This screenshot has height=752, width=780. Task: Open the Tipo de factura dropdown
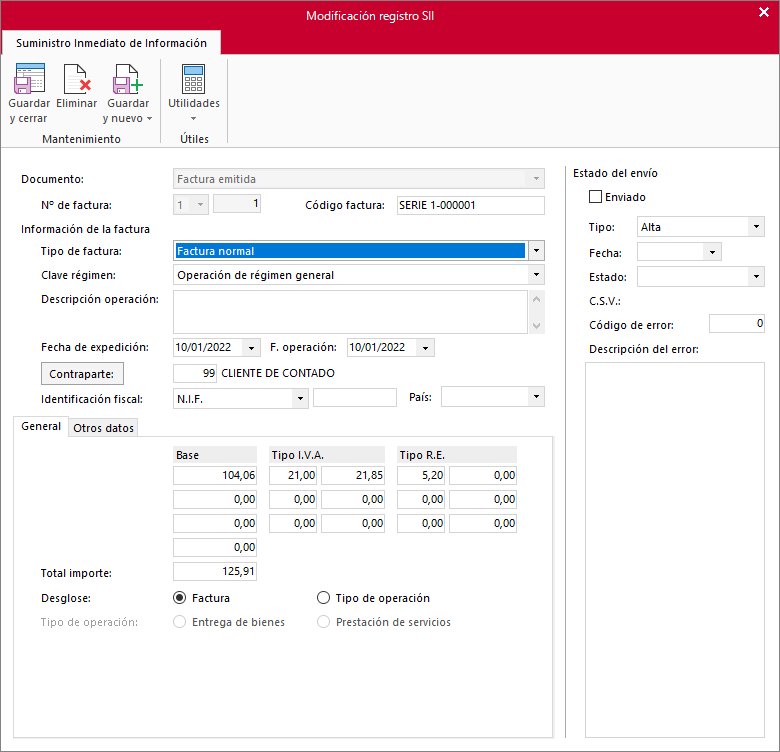(536, 251)
